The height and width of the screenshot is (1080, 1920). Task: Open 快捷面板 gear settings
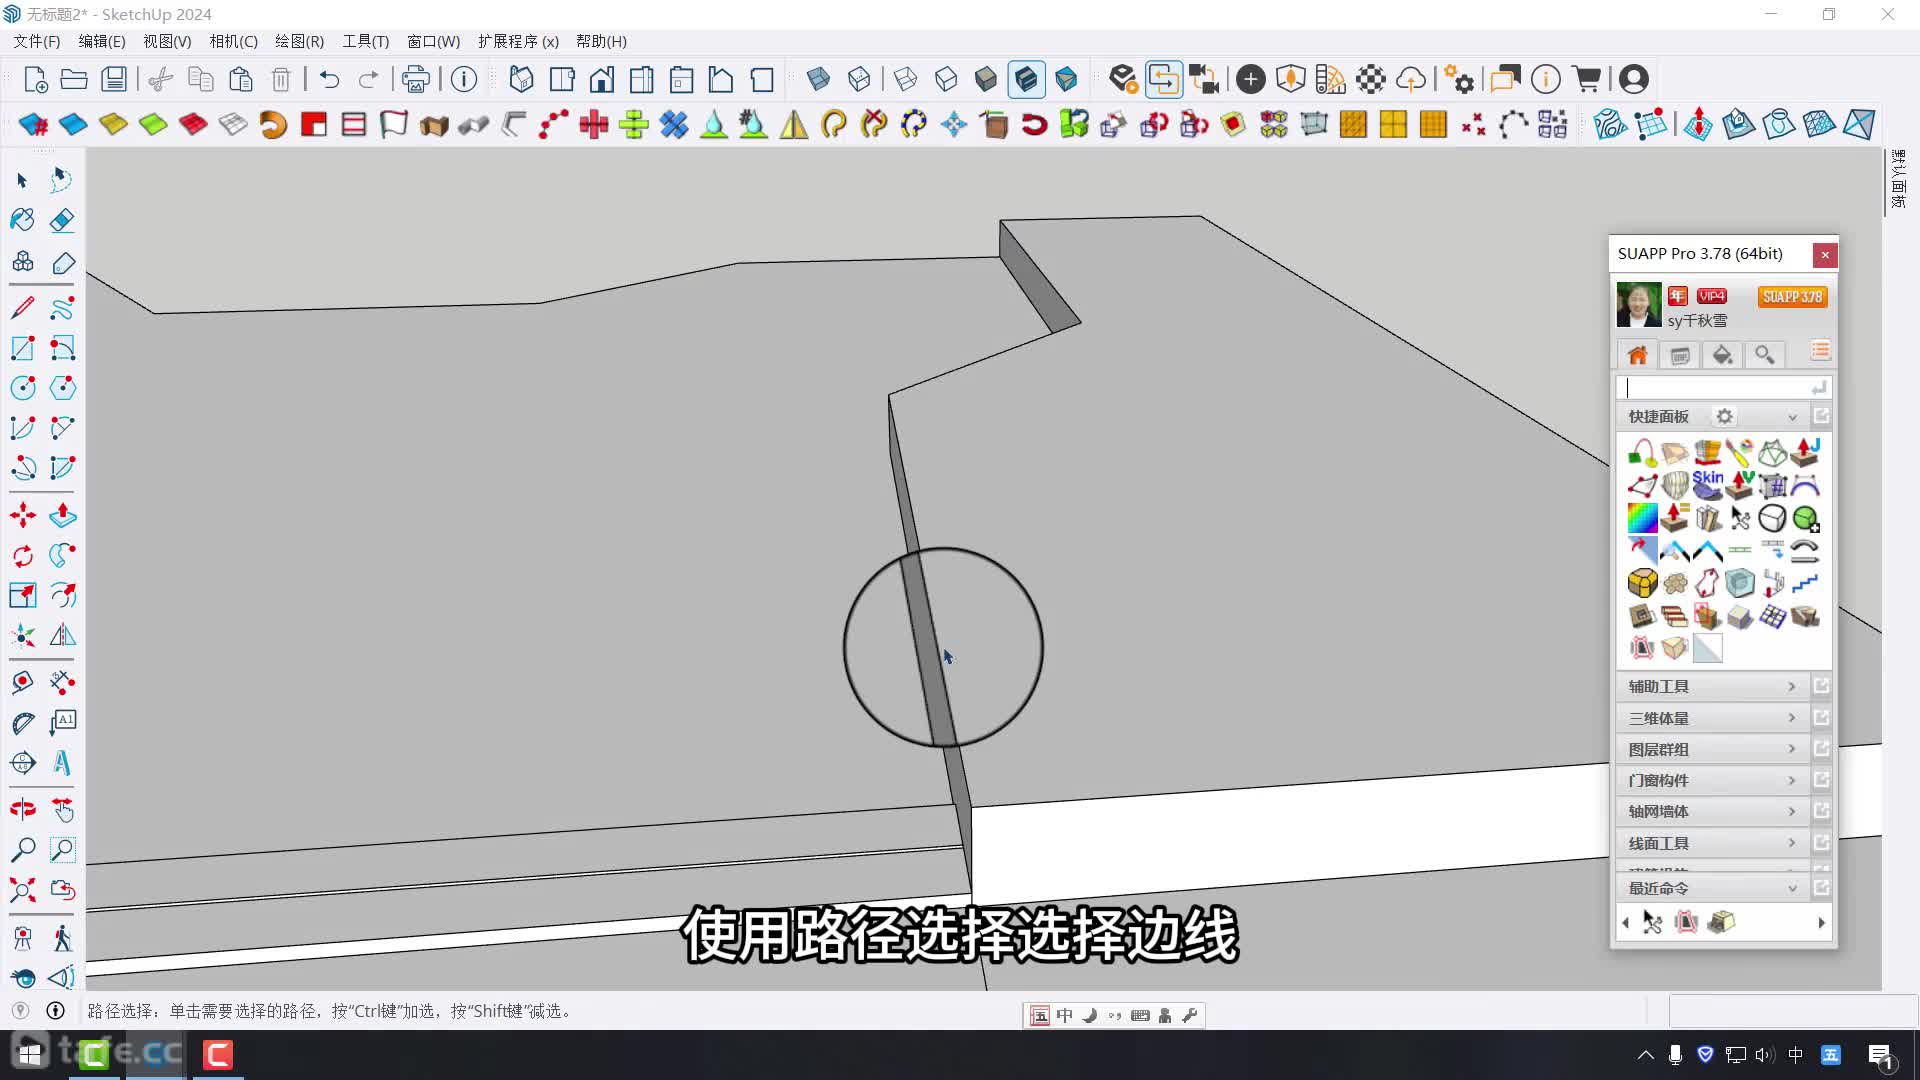click(x=1724, y=416)
